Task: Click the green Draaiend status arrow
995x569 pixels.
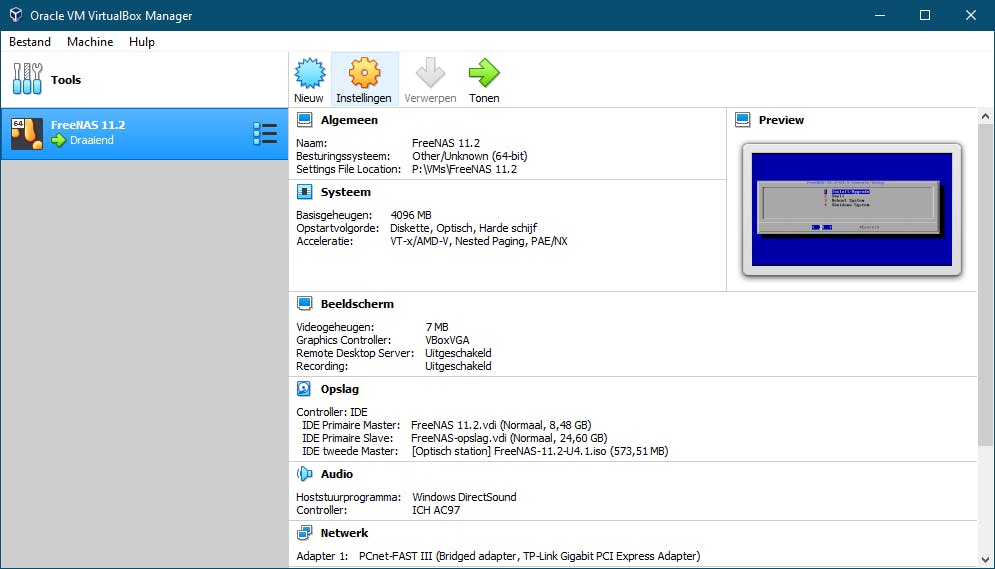Action: coord(58,140)
